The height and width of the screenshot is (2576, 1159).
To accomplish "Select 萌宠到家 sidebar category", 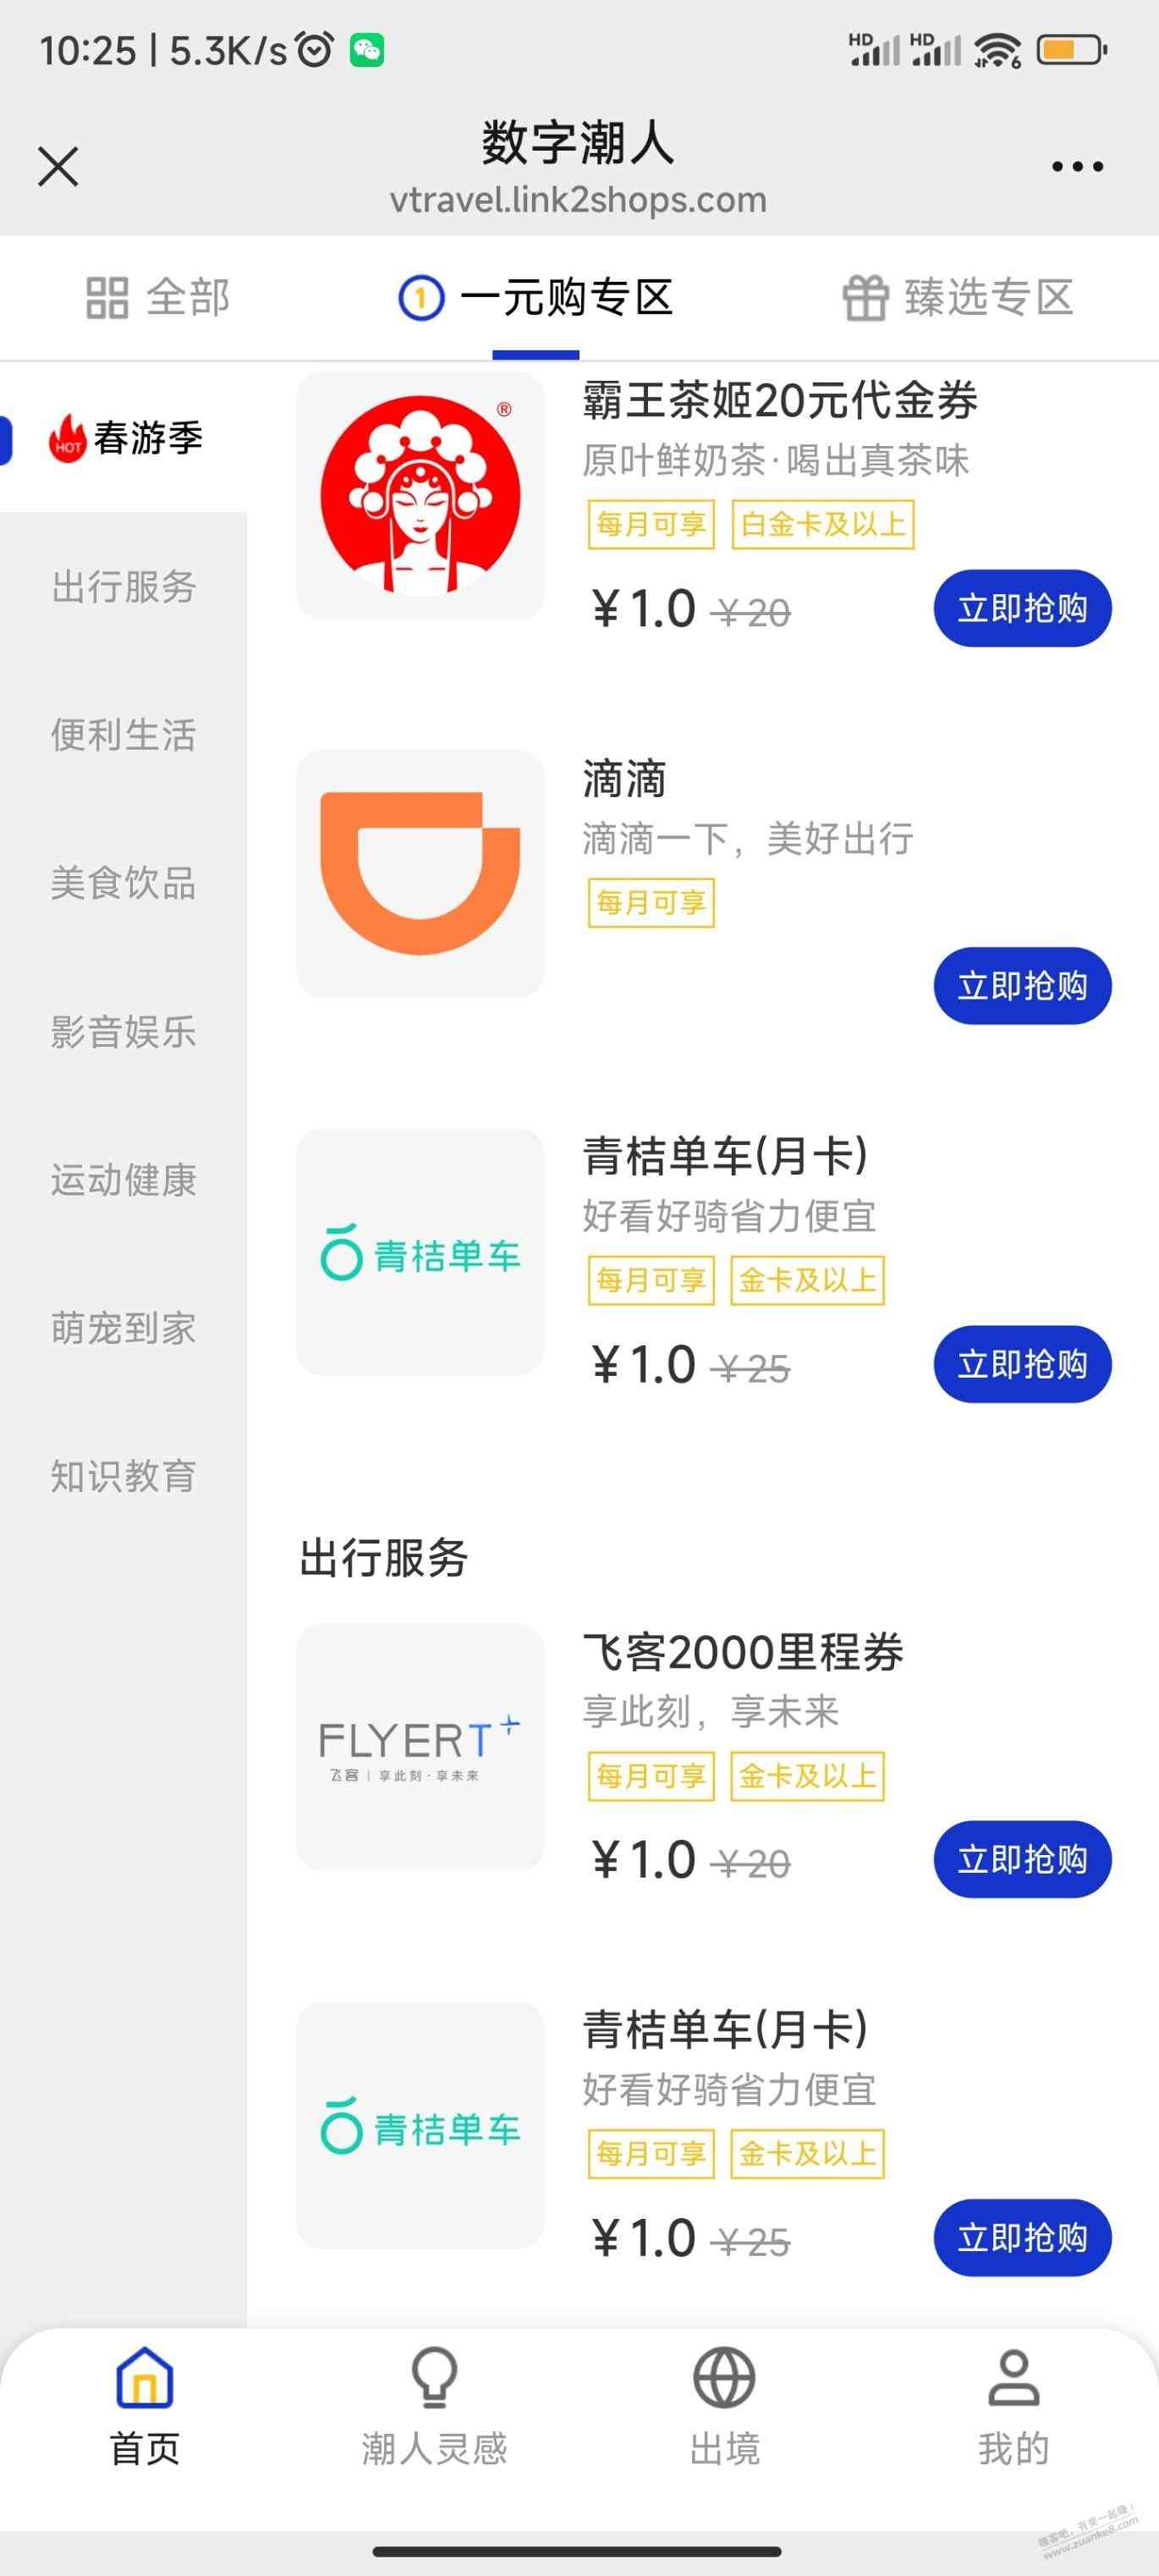I will pyautogui.click(x=124, y=1328).
